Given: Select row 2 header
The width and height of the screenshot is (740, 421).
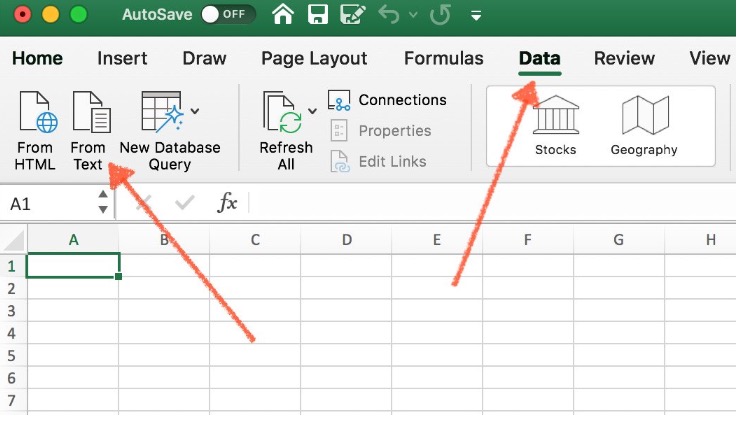Looking at the screenshot, I should pyautogui.click(x=13, y=288).
